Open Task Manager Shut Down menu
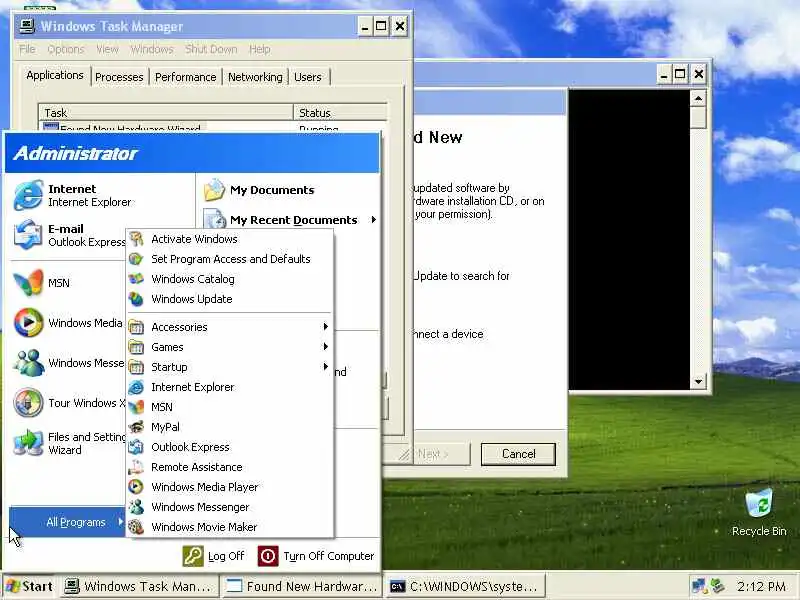800x600 pixels. click(x=211, y=49)
